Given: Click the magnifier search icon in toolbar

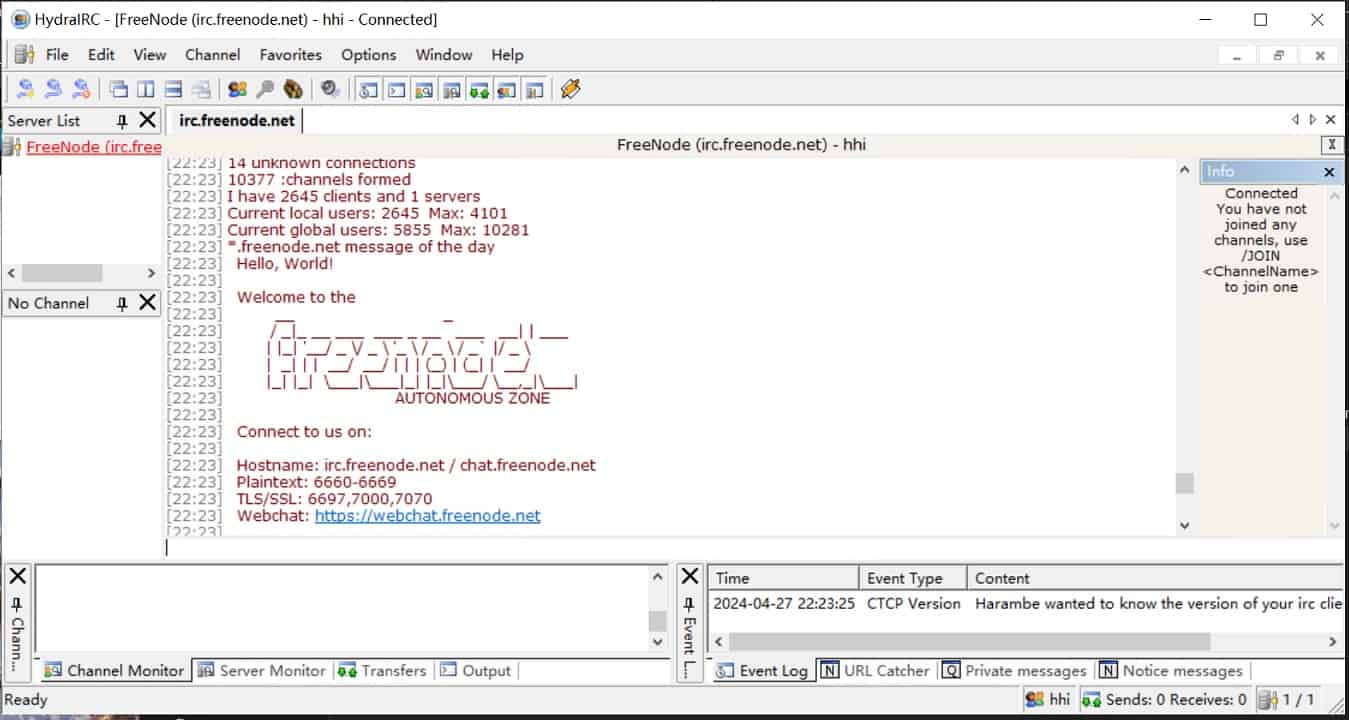Looking at the screenshot, I should pos(265,90).
